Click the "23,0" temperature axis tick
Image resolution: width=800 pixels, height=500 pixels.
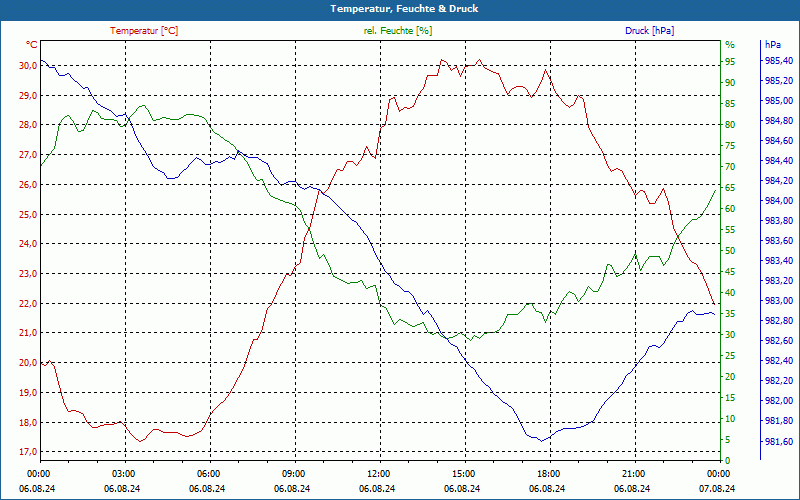pos(28,273)
